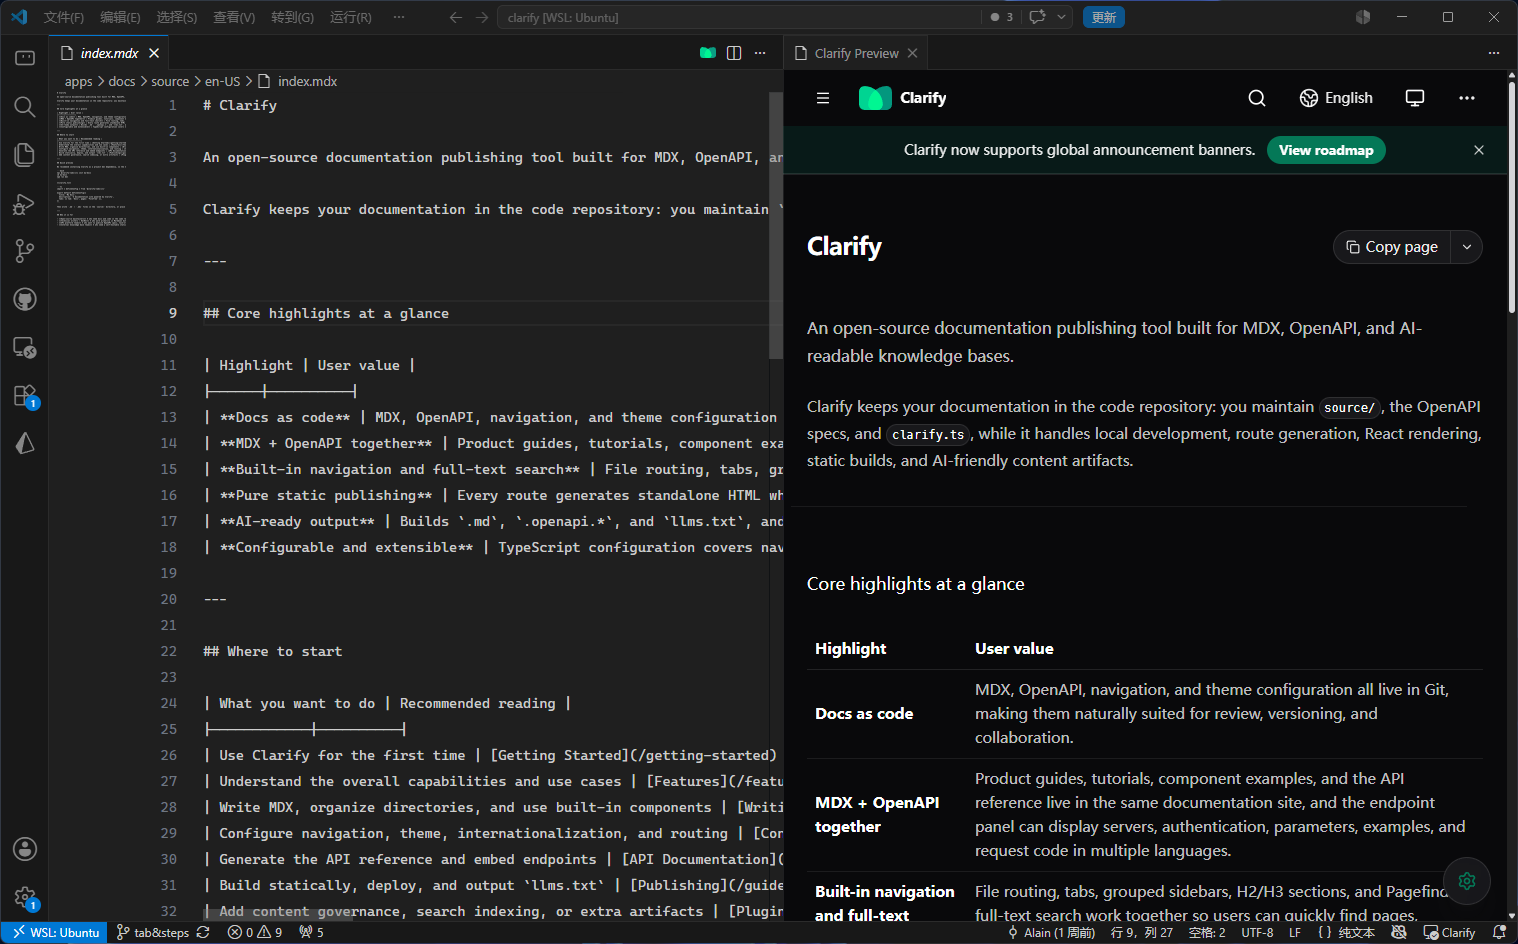The image size is (1518, 944).
Task: Open the 编辑(E) menu
Action: [120, 17]
